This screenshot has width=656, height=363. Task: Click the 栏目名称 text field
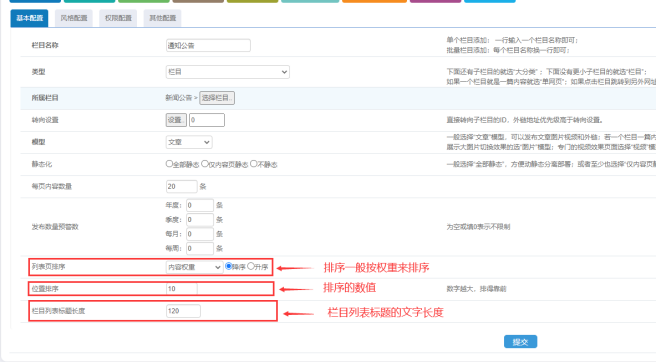[x=208, y=46]
